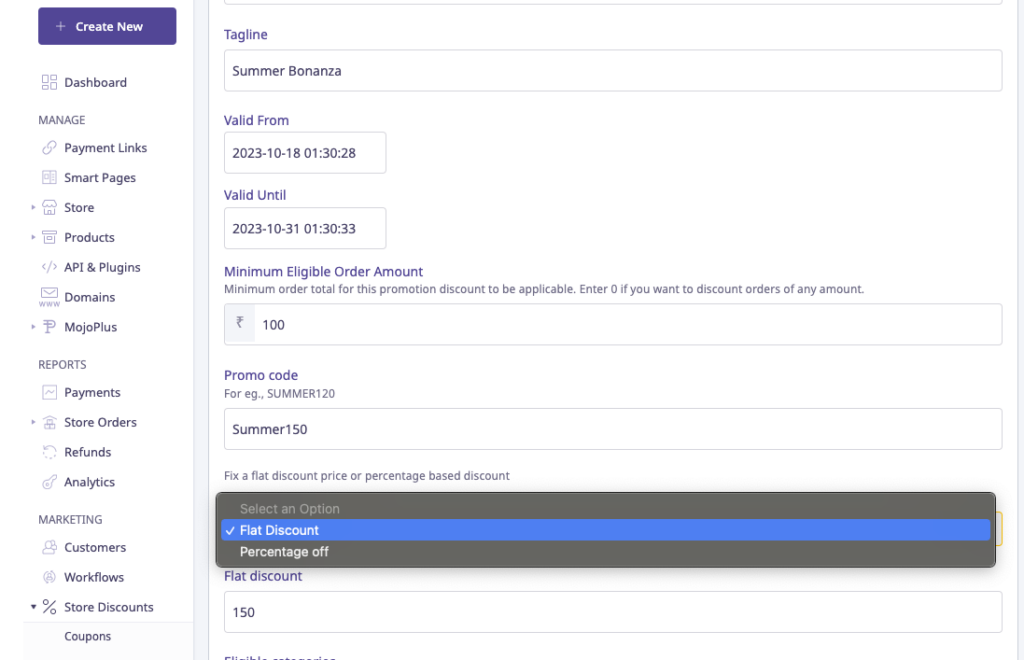Collapse the Store Discounts section arrow

33,607
